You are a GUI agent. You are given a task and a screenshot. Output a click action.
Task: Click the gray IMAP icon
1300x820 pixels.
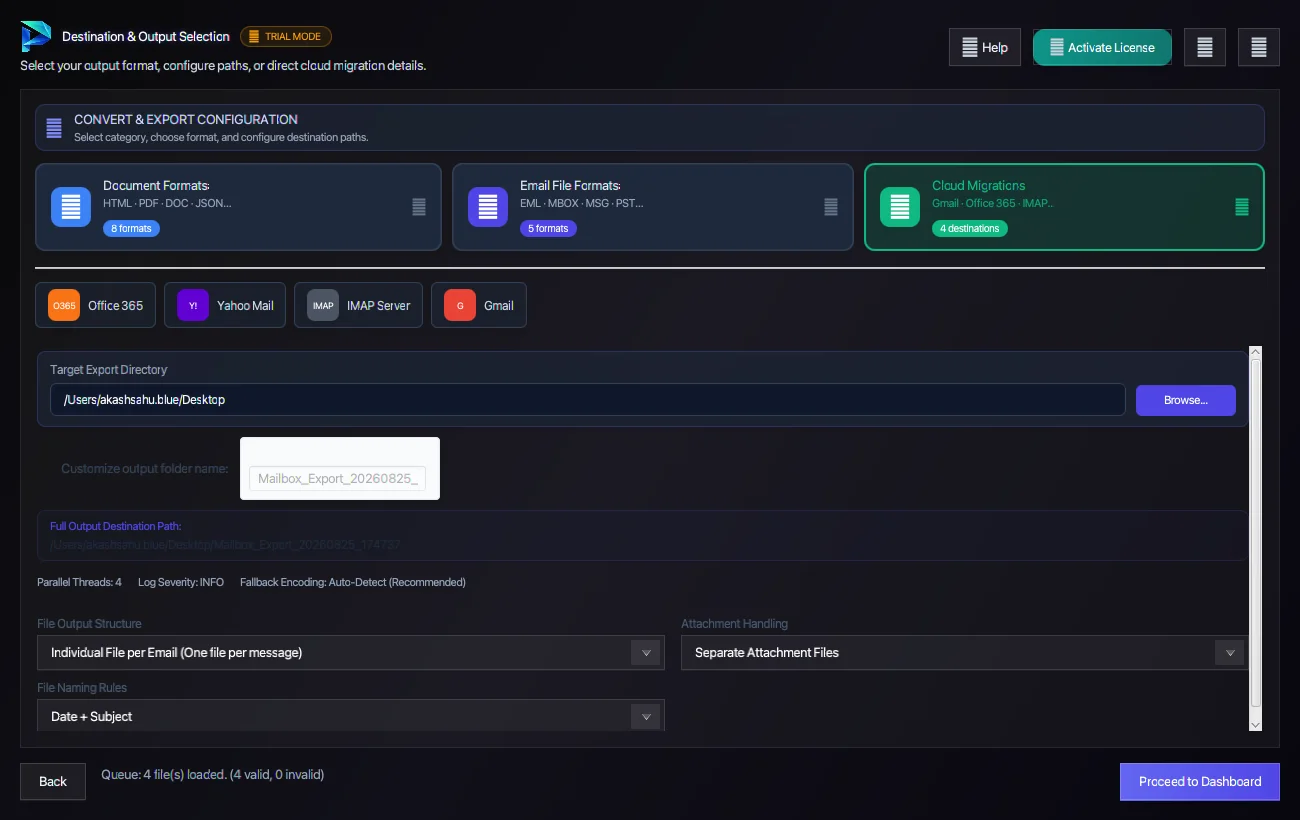(x=323, y=305)
